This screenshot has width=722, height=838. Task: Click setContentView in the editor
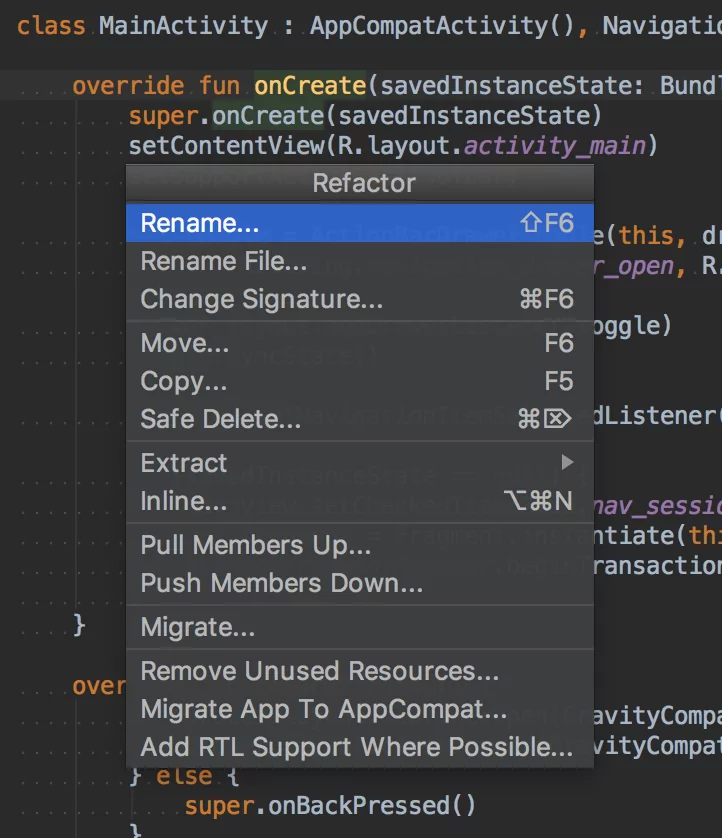coord(227,146)
